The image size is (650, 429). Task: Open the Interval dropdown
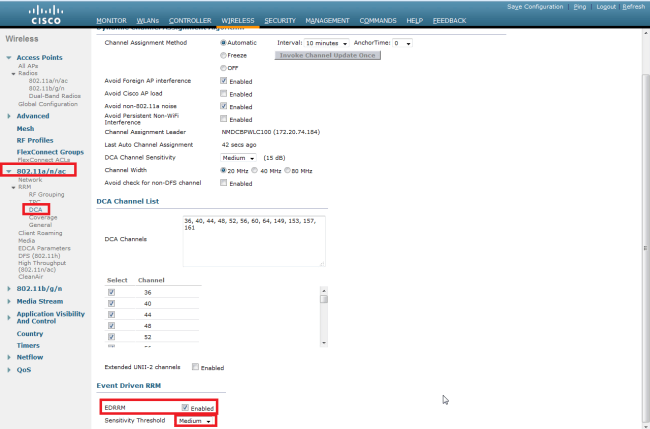click(x=328, y=44)
